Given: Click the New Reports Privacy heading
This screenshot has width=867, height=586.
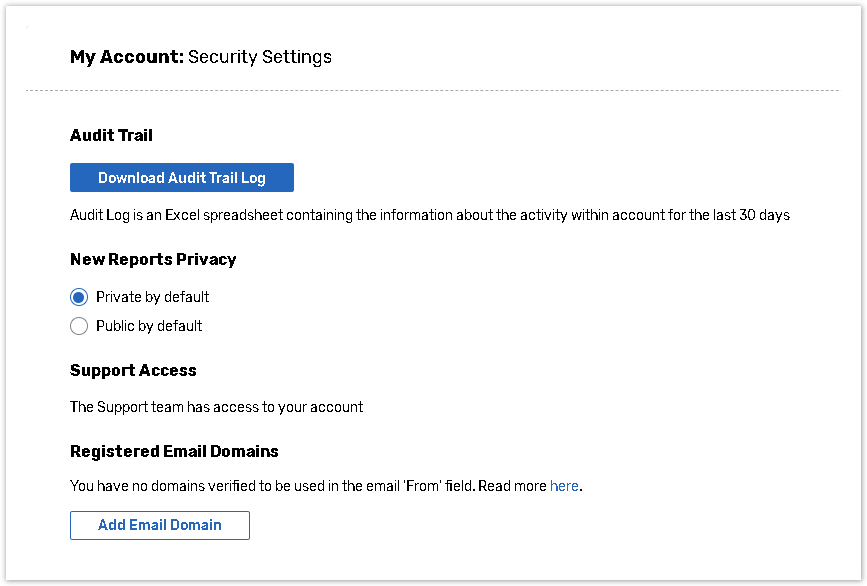Looking at the screenshot, I should pos(153,259).
